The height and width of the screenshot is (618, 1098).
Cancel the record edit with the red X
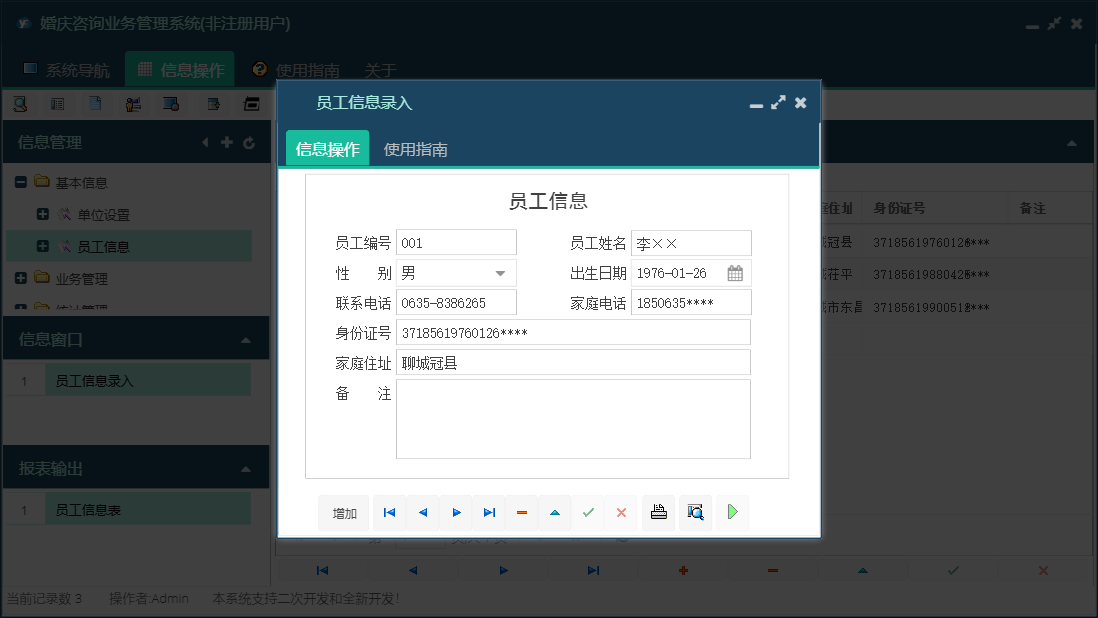621,512
